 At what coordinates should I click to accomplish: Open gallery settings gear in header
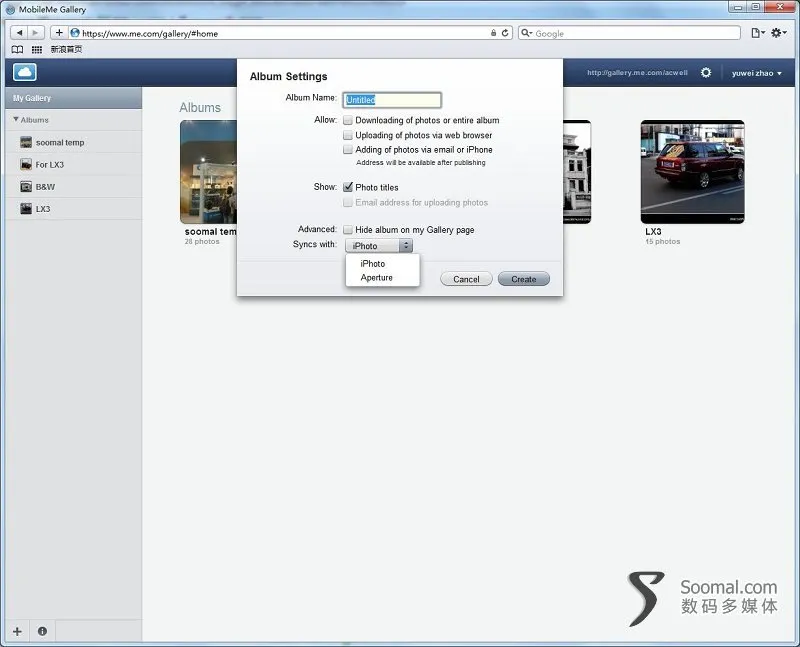(x=706, y=72)
